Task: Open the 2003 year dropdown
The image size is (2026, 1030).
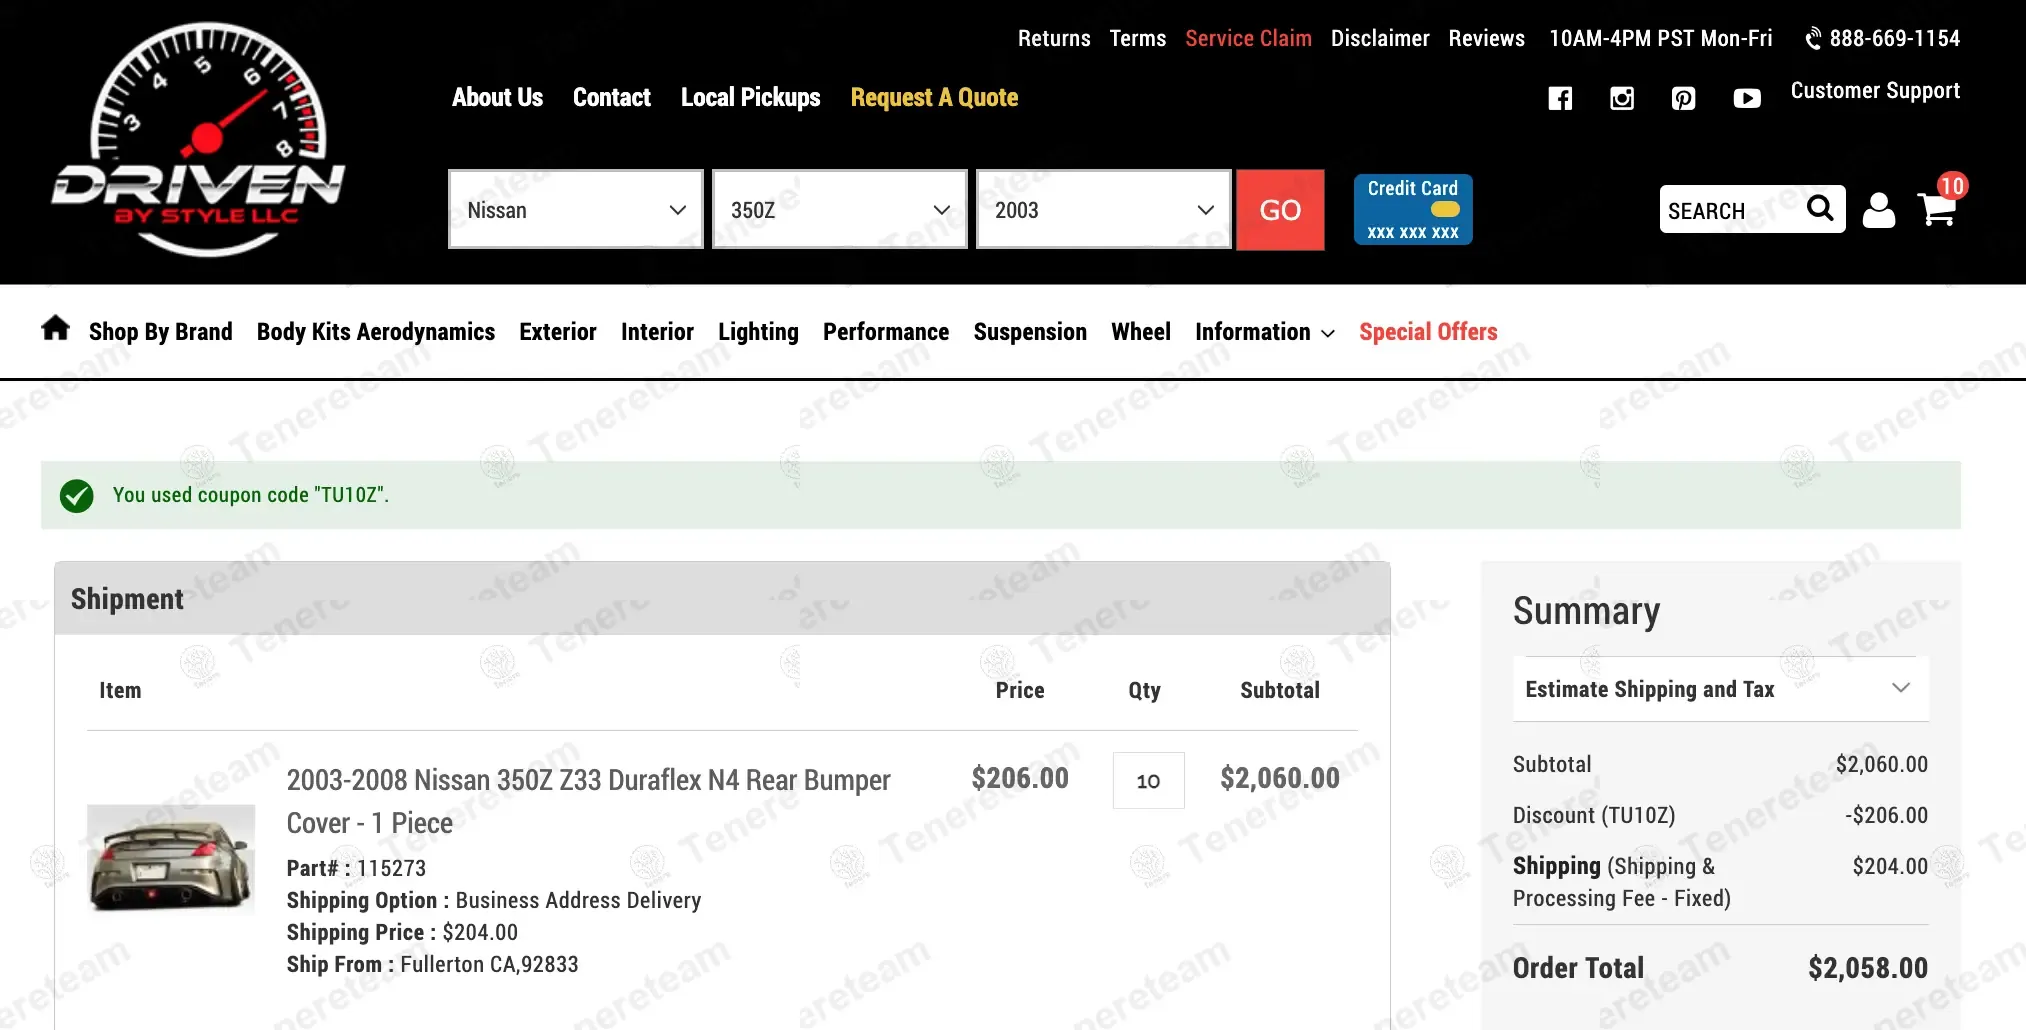Action: (x=1104, y=210)
